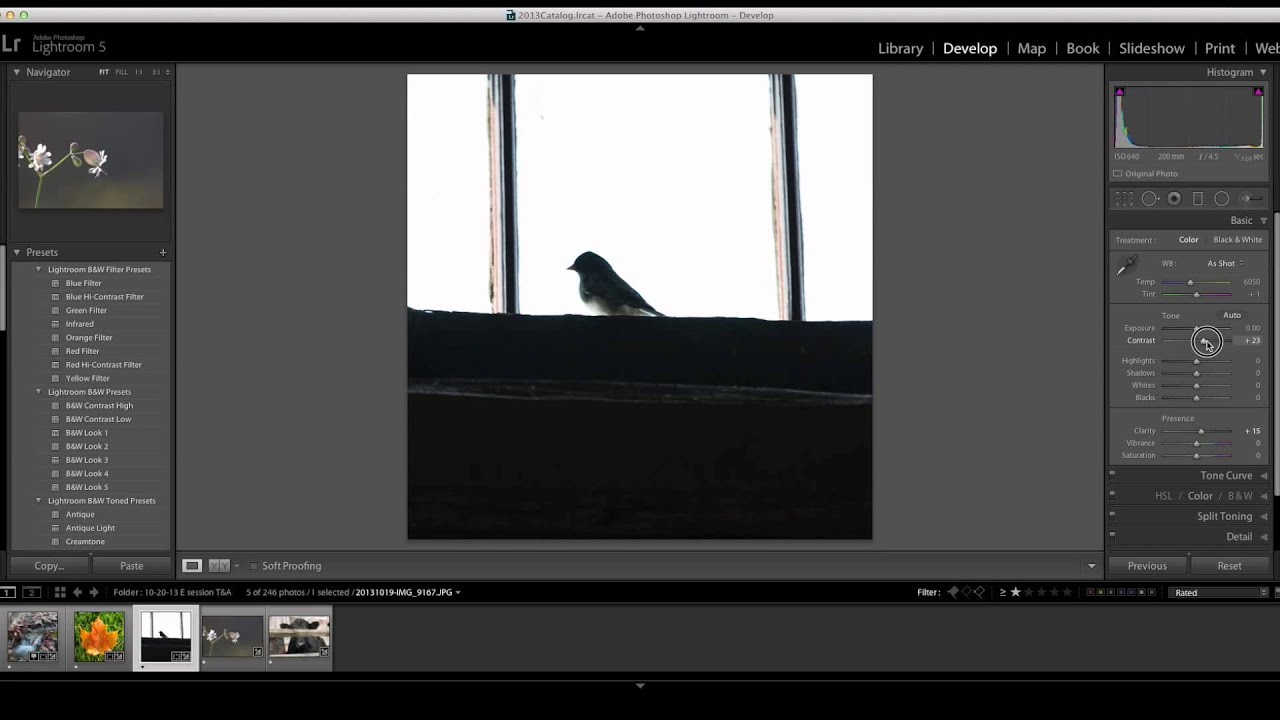
Task: Collapse Lightroom B&W Presets folder
Action: [x=39, y=392]
